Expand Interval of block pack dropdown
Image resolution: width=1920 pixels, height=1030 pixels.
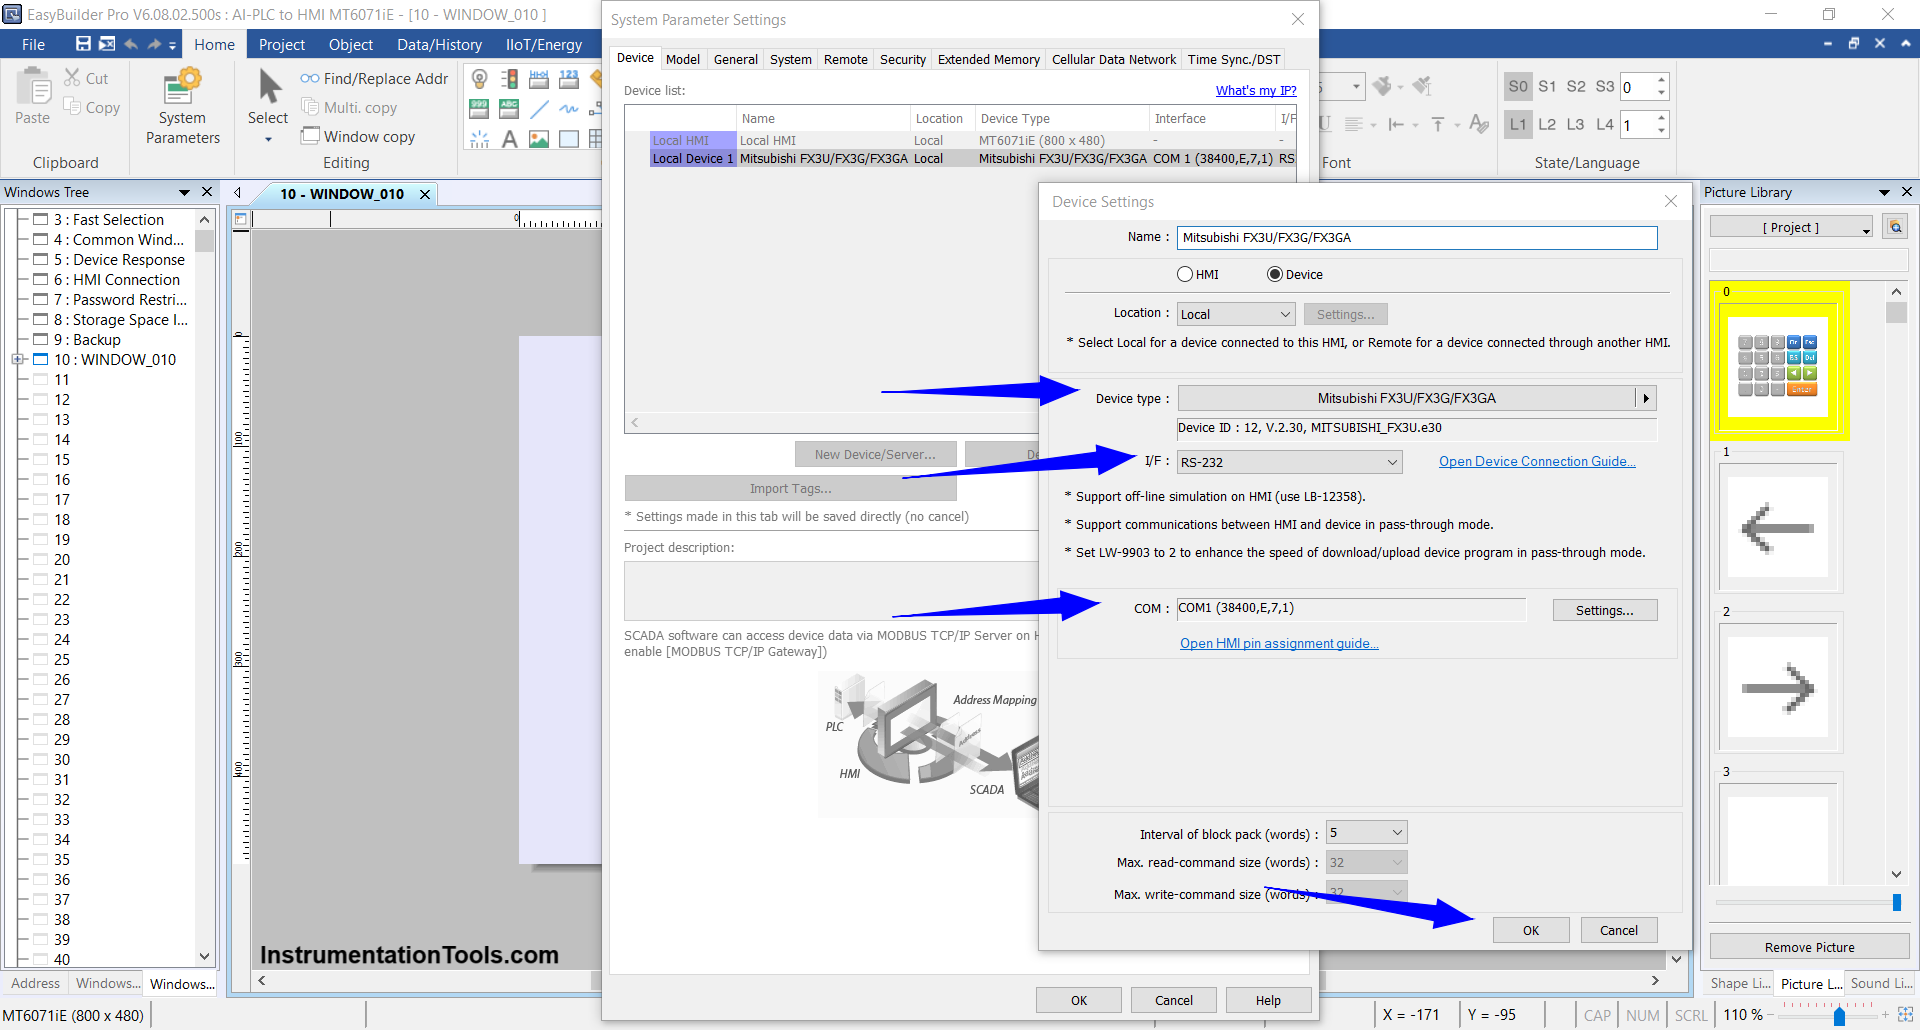pyautogui.click(x=1366, y=833)
